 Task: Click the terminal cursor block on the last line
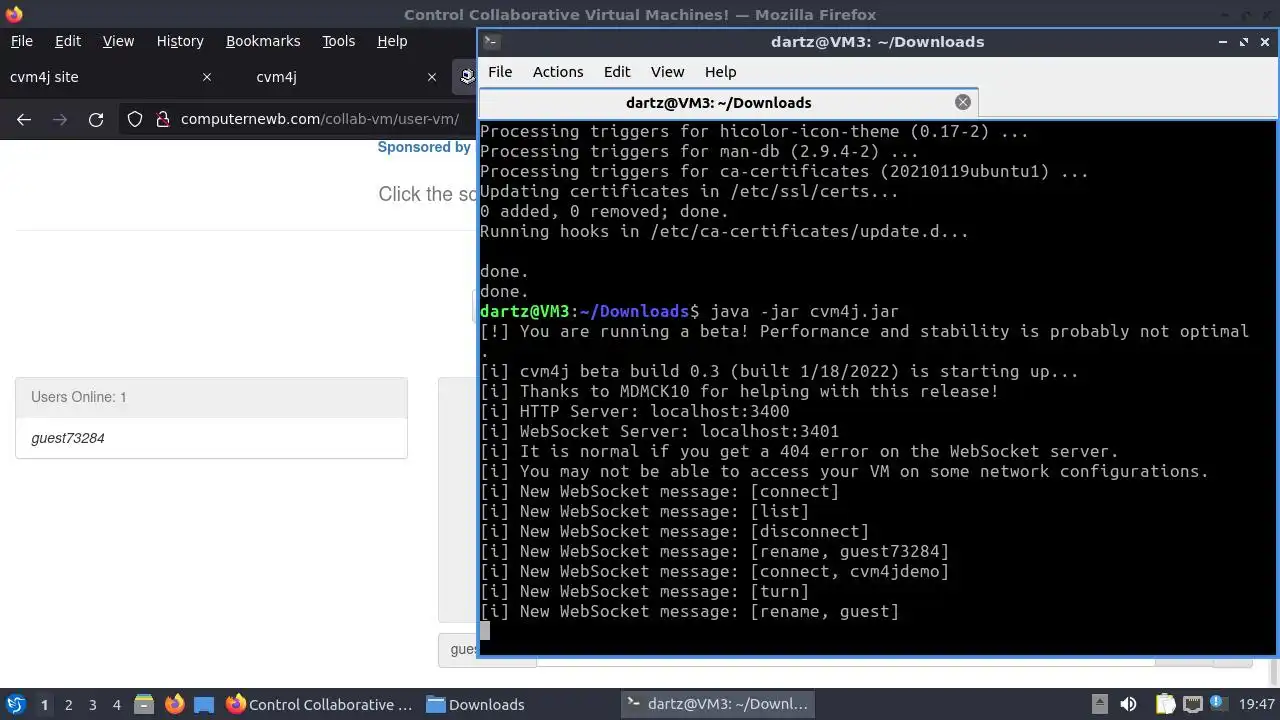(485, 630)
